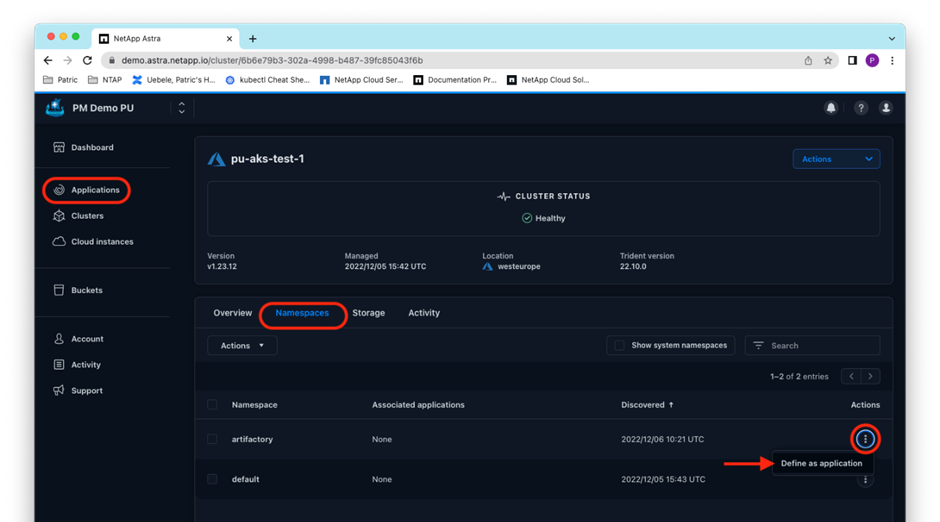Switch to the Namespaces tab

point(302,313)
